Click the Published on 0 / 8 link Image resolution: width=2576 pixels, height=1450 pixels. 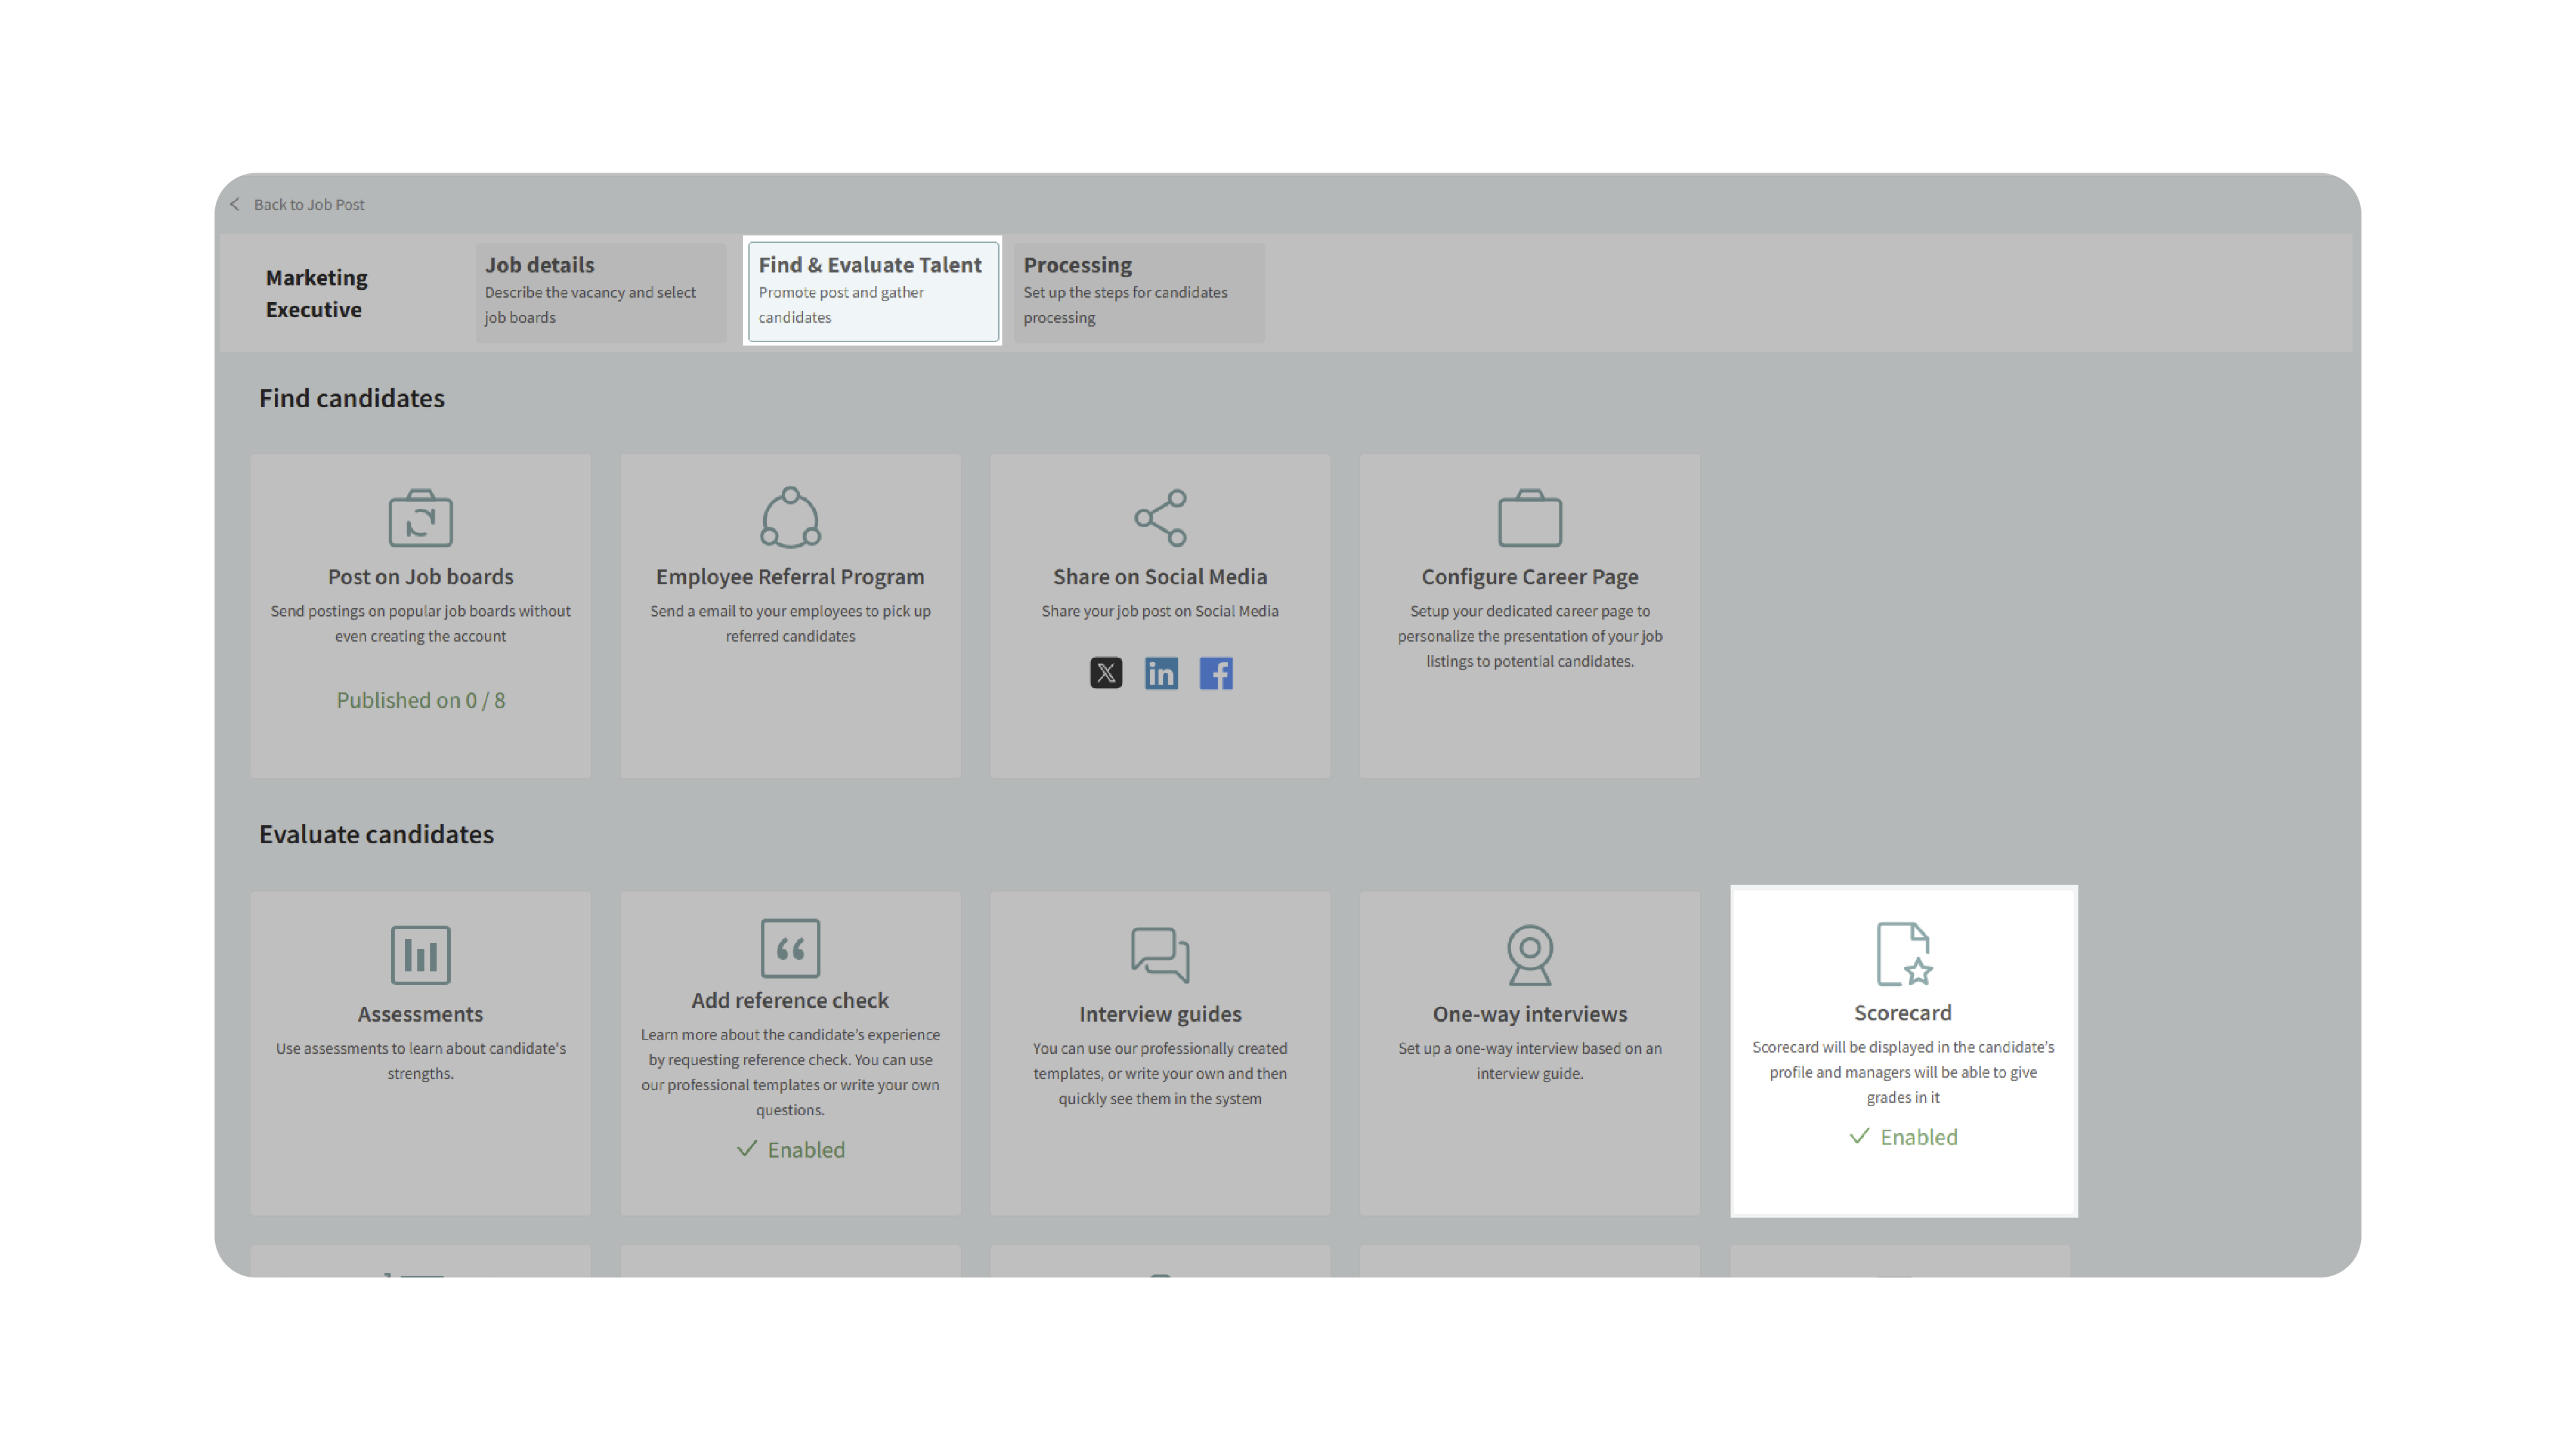[420, 700]
